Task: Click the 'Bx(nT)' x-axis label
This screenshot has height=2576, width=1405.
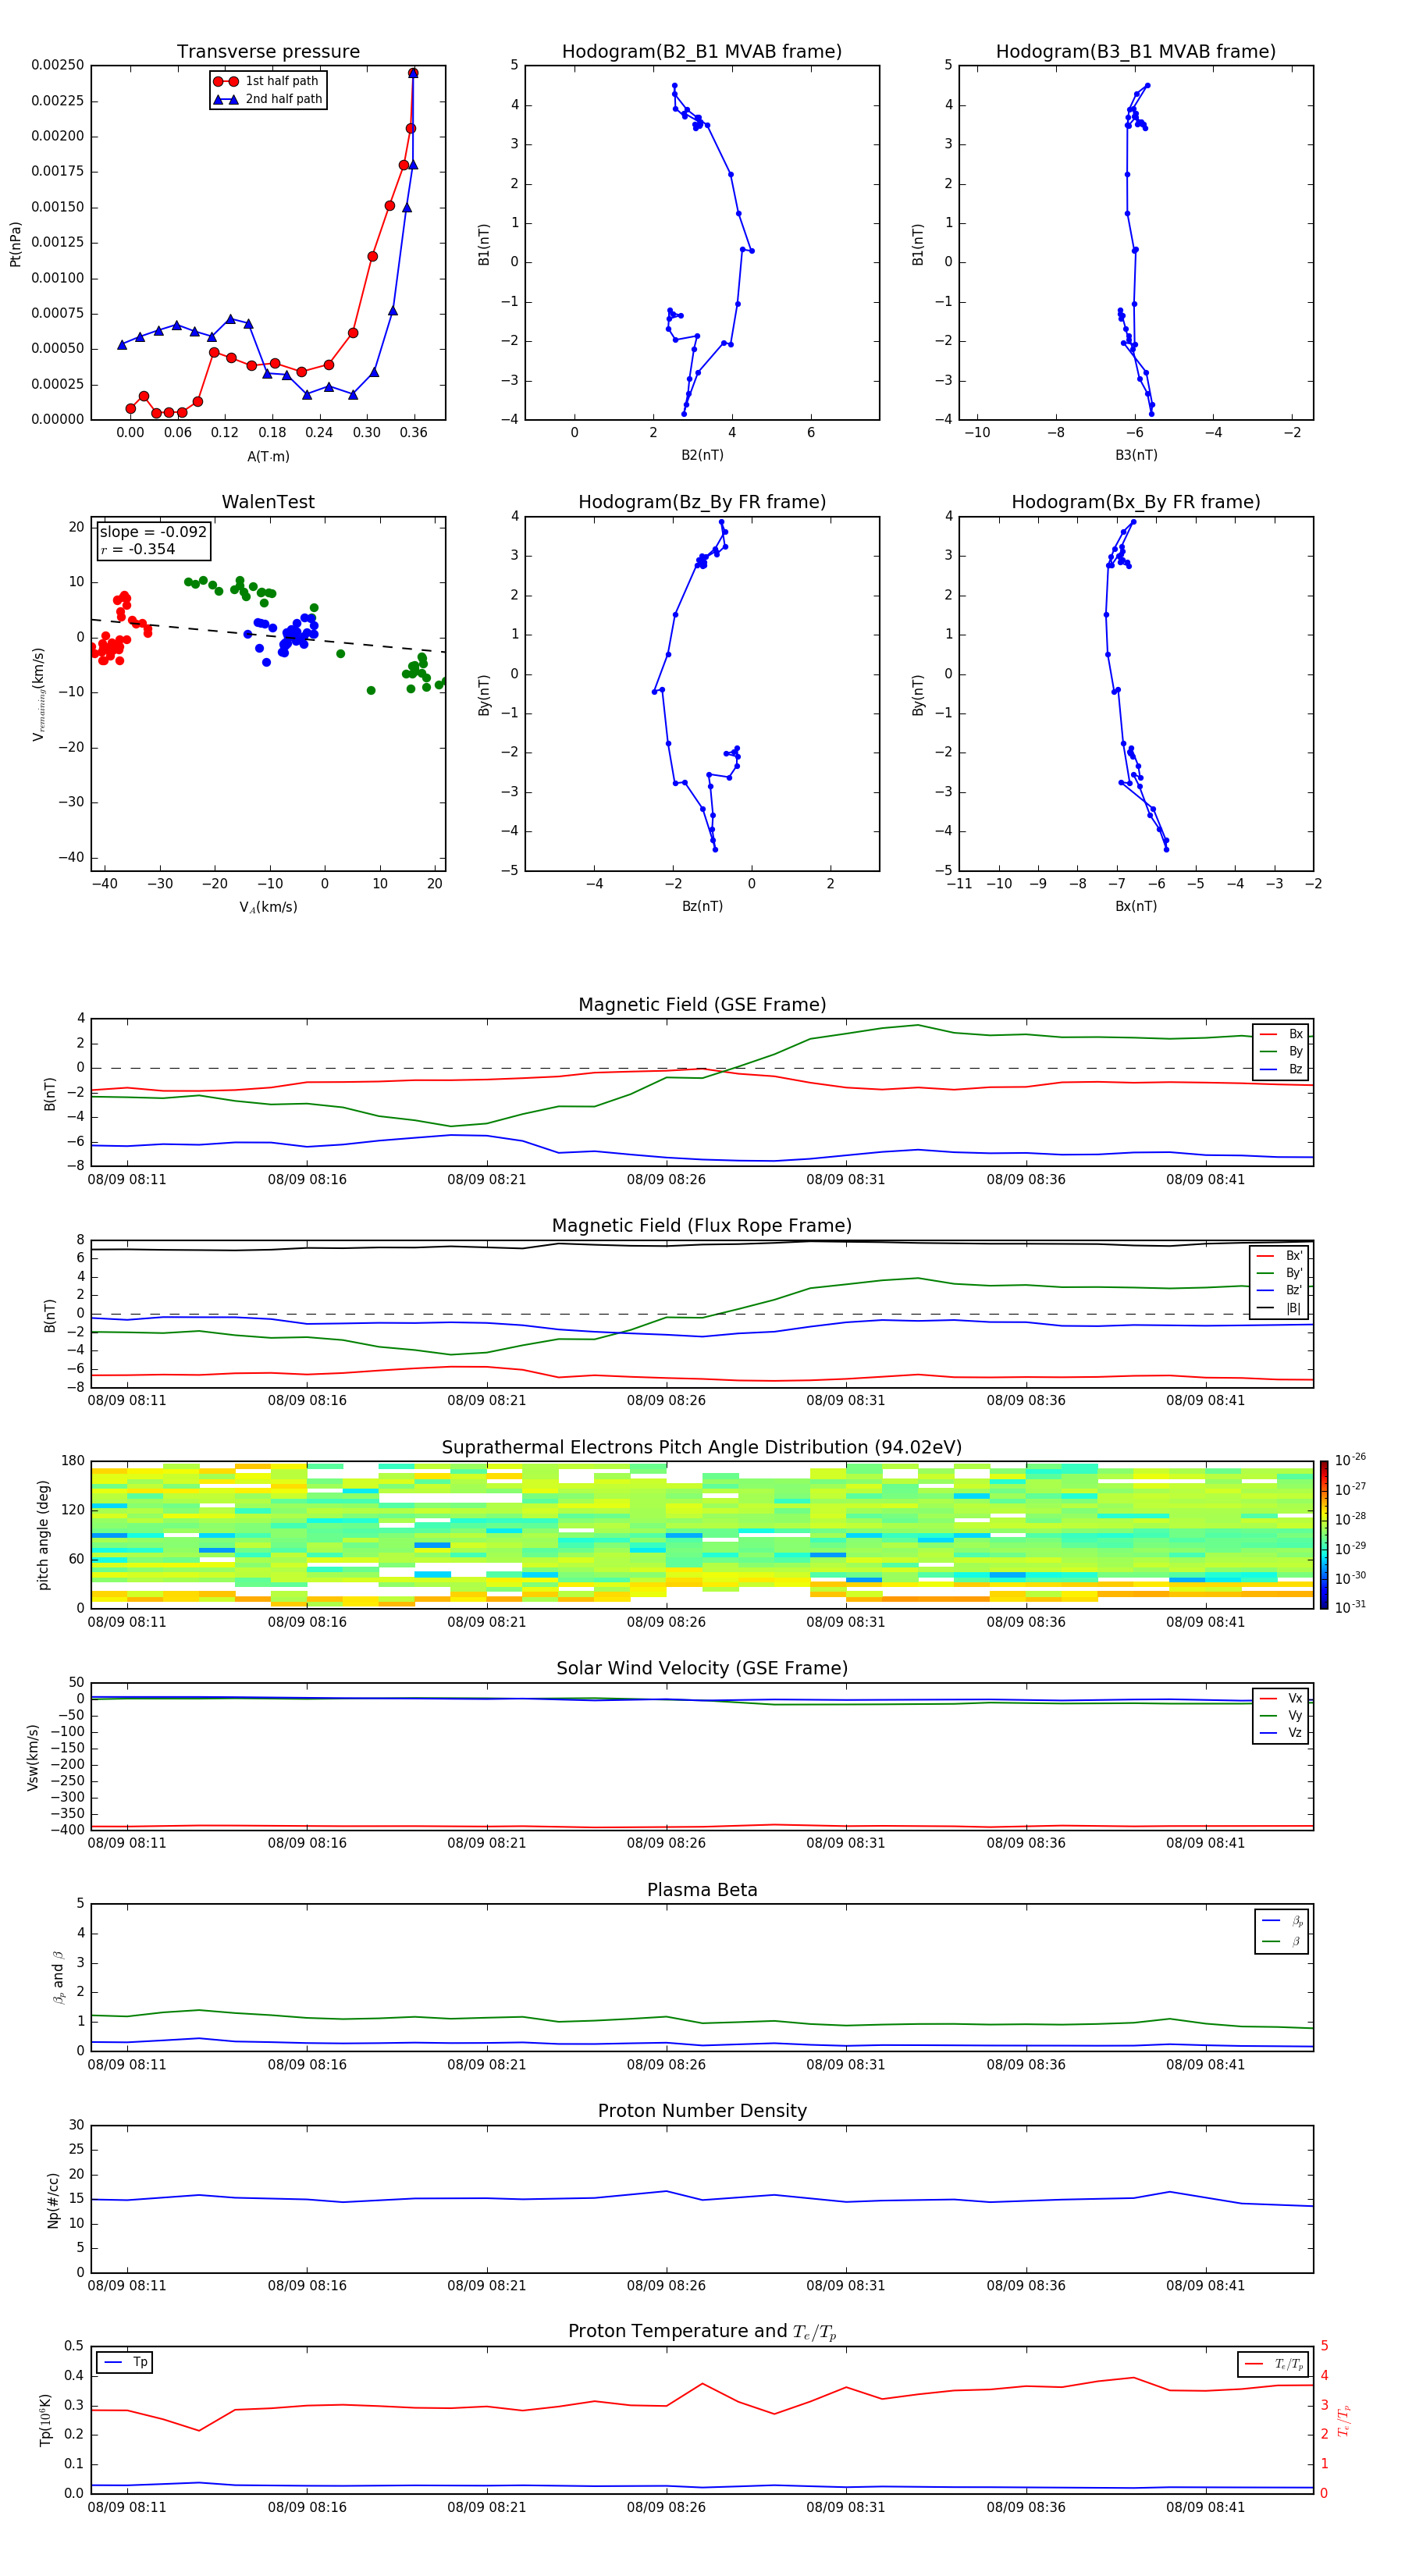Action: point(1136,906)
